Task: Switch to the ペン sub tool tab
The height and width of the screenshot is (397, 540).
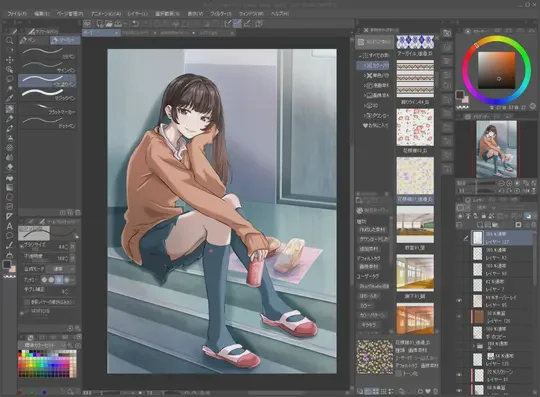Action: pos(34,41)
